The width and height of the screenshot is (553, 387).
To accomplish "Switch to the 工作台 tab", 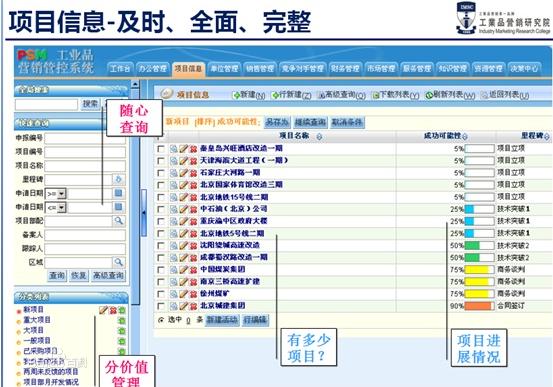I will pyautogui.click(x=120, y=68).
